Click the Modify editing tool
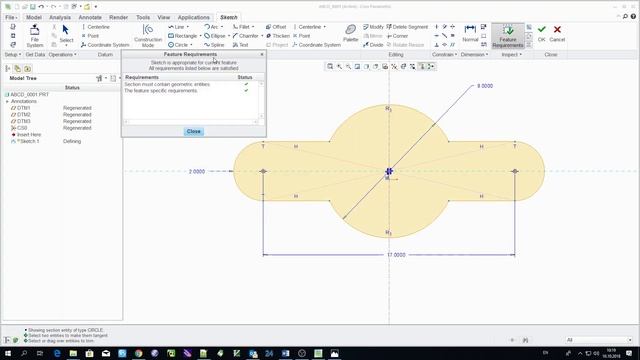 coord(373,27)
